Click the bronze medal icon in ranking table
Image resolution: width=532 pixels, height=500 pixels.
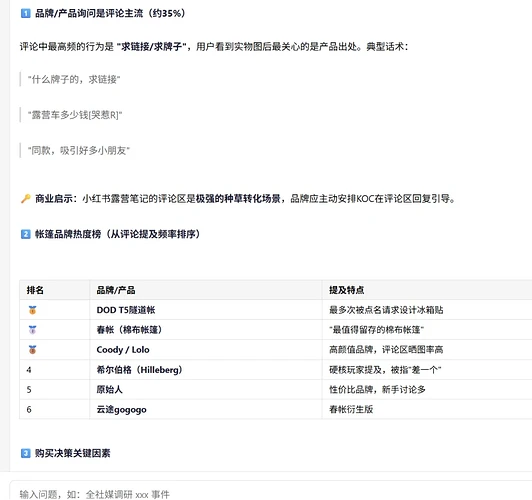tap(32, 349)
